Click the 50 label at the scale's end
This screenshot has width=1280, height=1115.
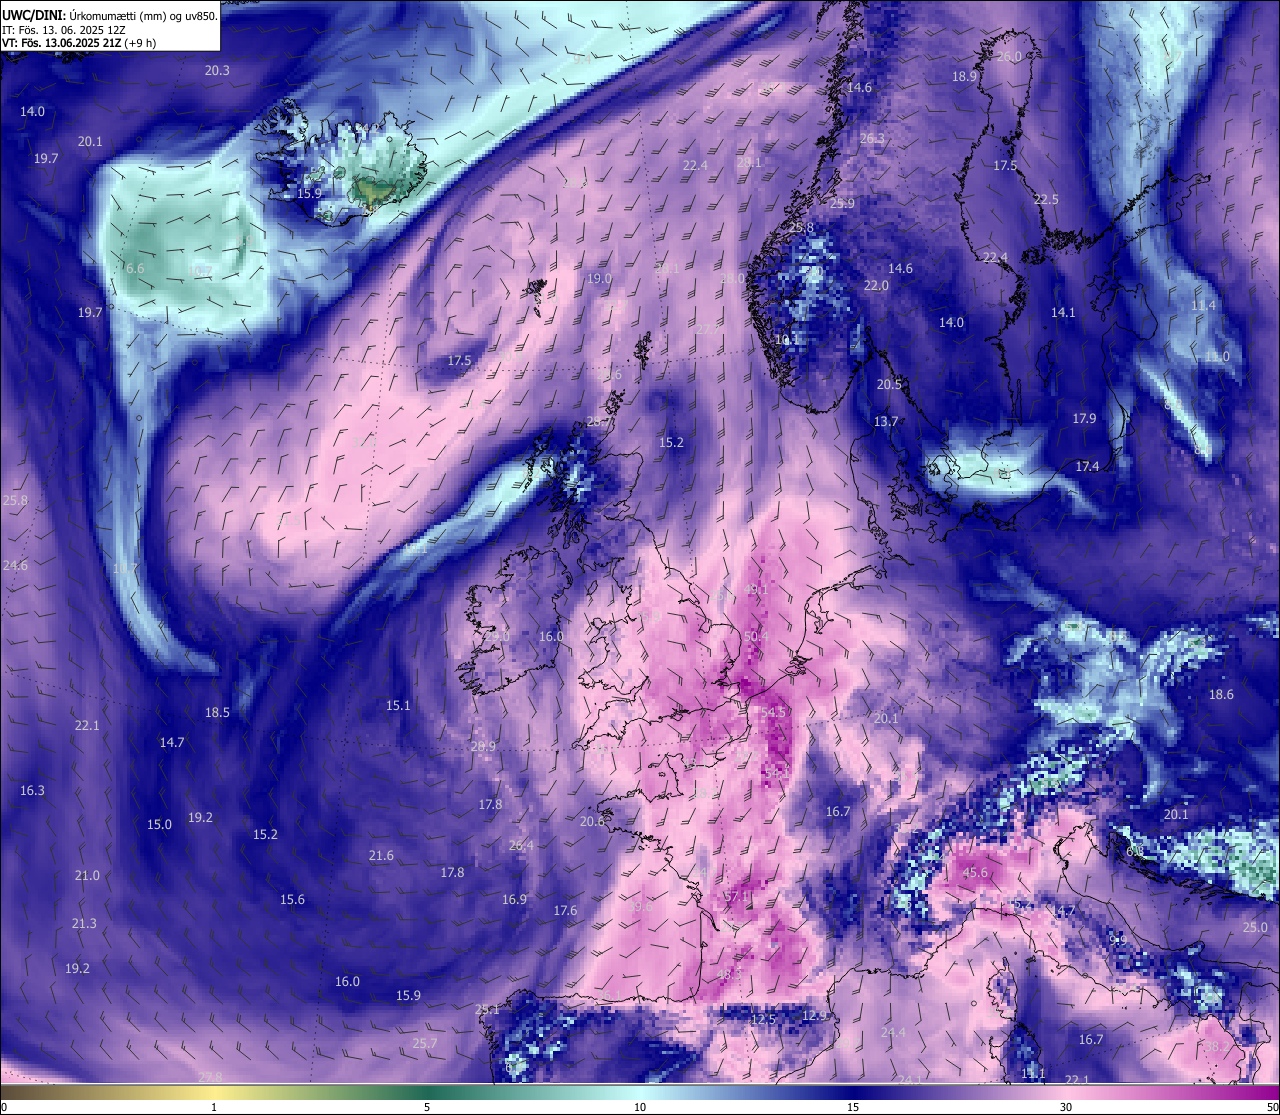[x=1272, y=1107]
